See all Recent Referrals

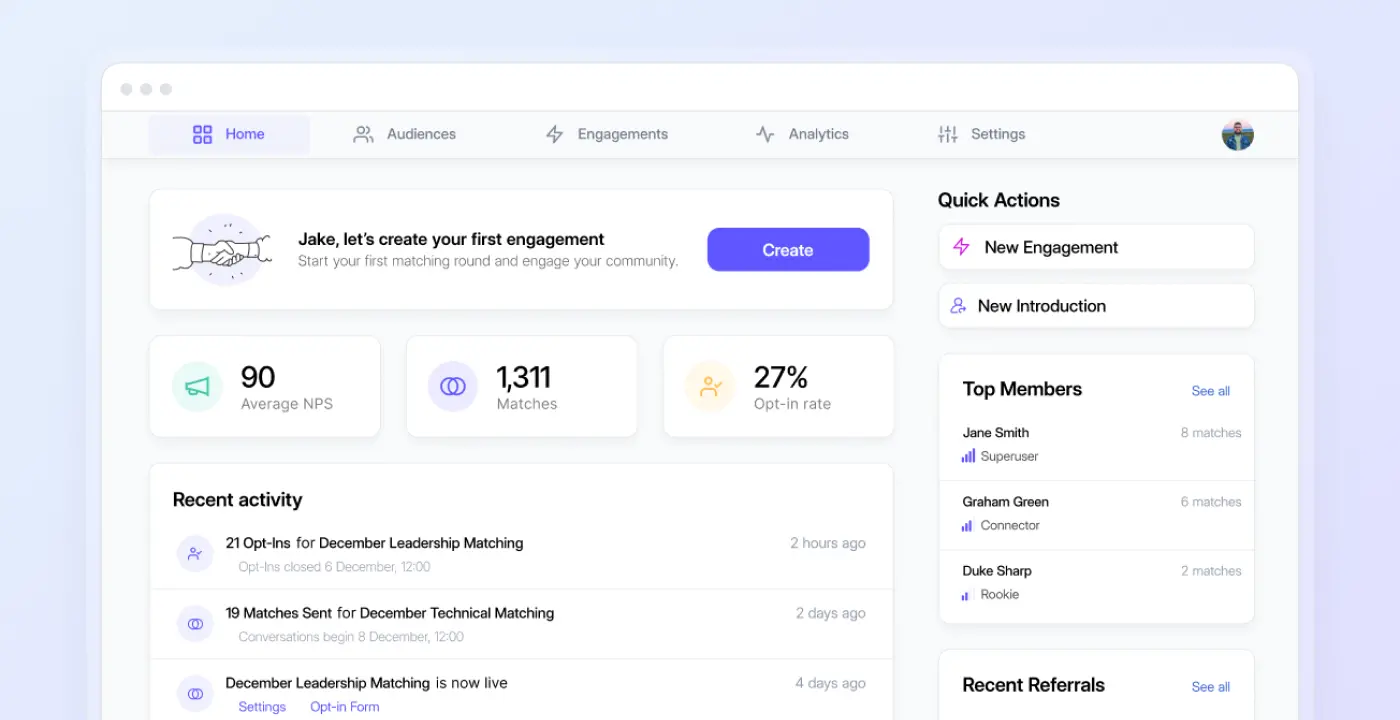click(1210, 687)
